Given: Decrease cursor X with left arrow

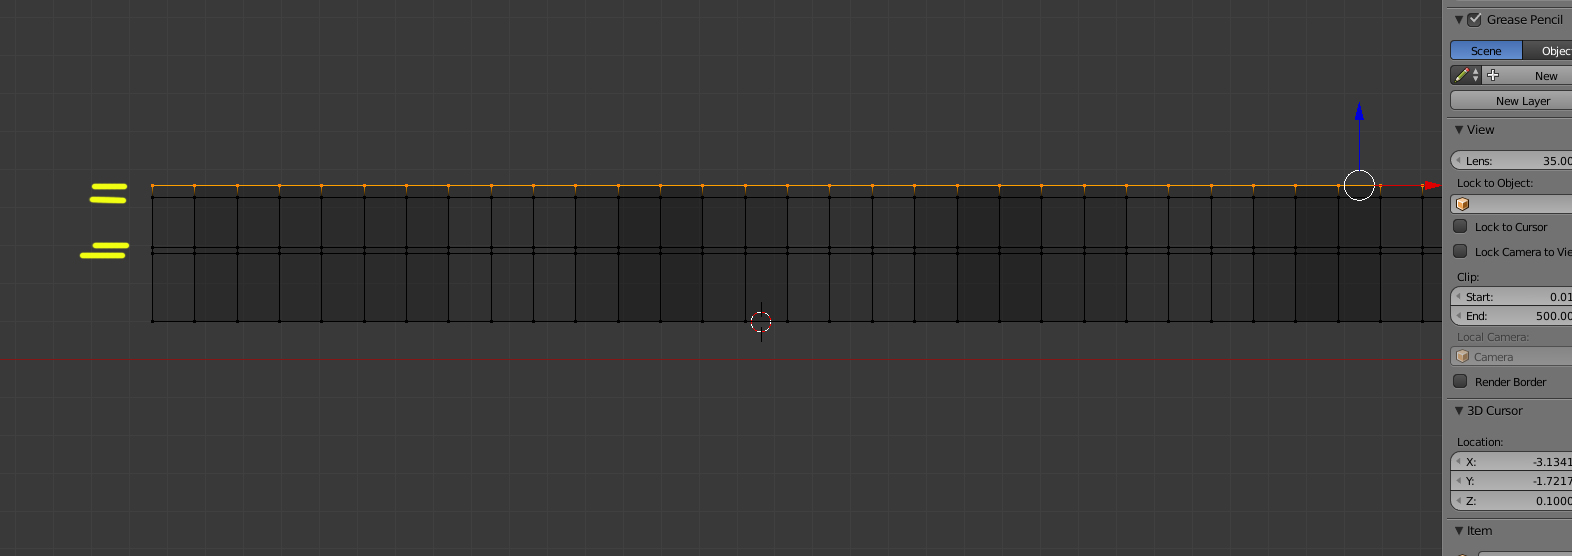Looking at the screenshot, I should [1458, 461].
